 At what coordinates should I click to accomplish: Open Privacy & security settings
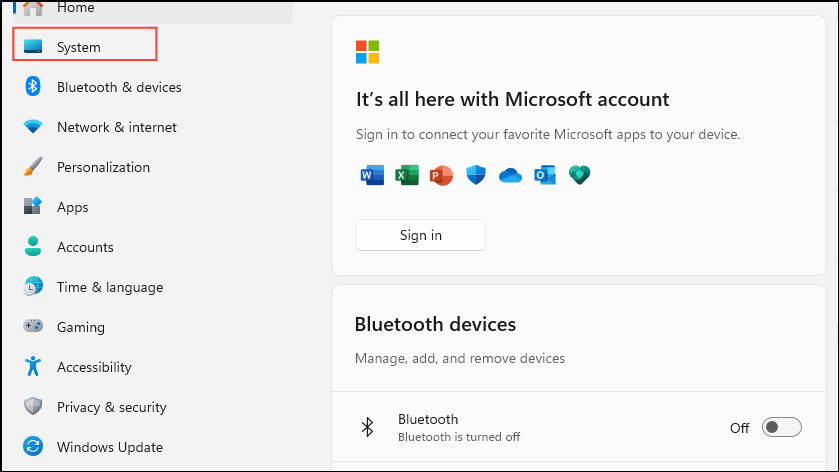pos(153,407)
